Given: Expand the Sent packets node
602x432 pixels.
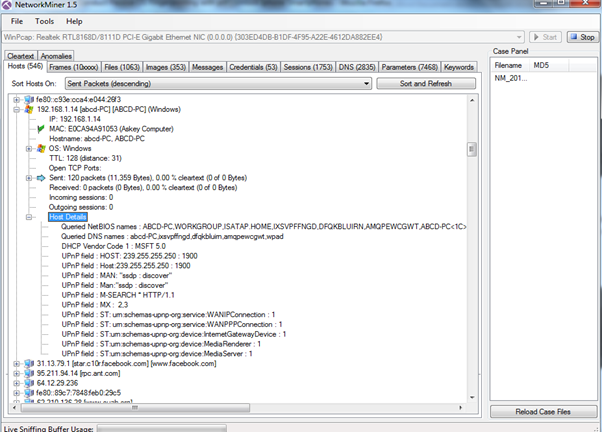Looking at the screenshot, I should click(29, 178).
